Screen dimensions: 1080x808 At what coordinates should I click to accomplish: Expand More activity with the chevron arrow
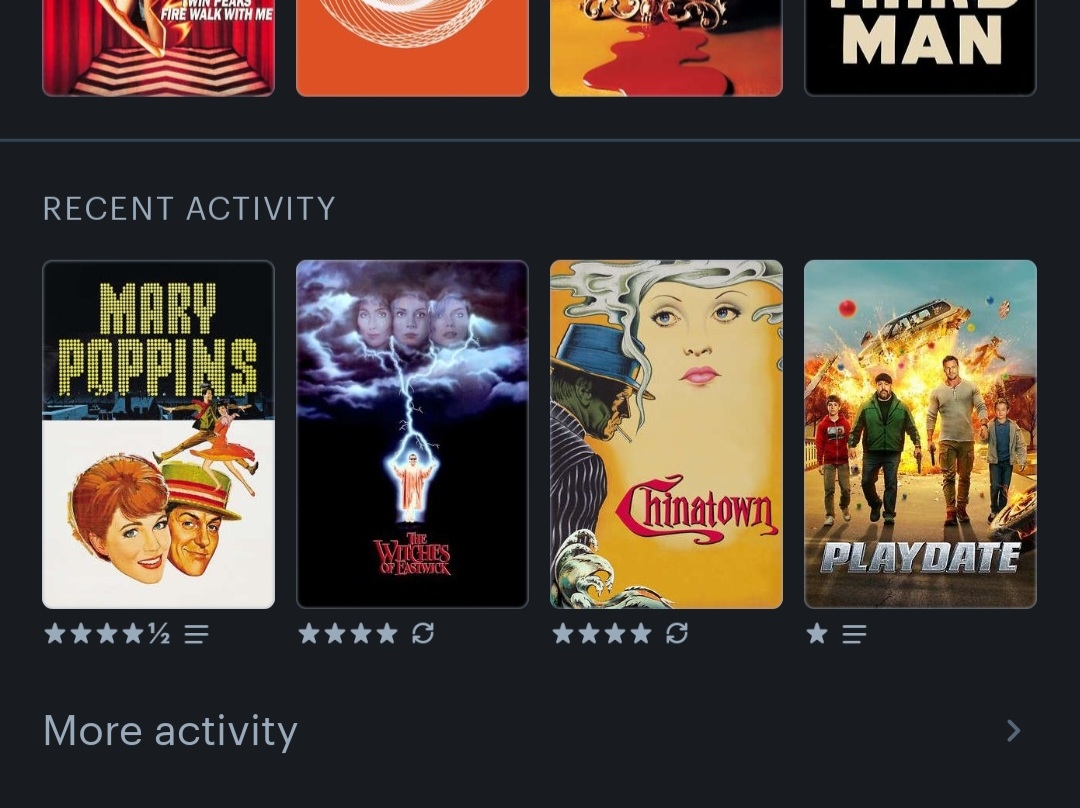1013,731
